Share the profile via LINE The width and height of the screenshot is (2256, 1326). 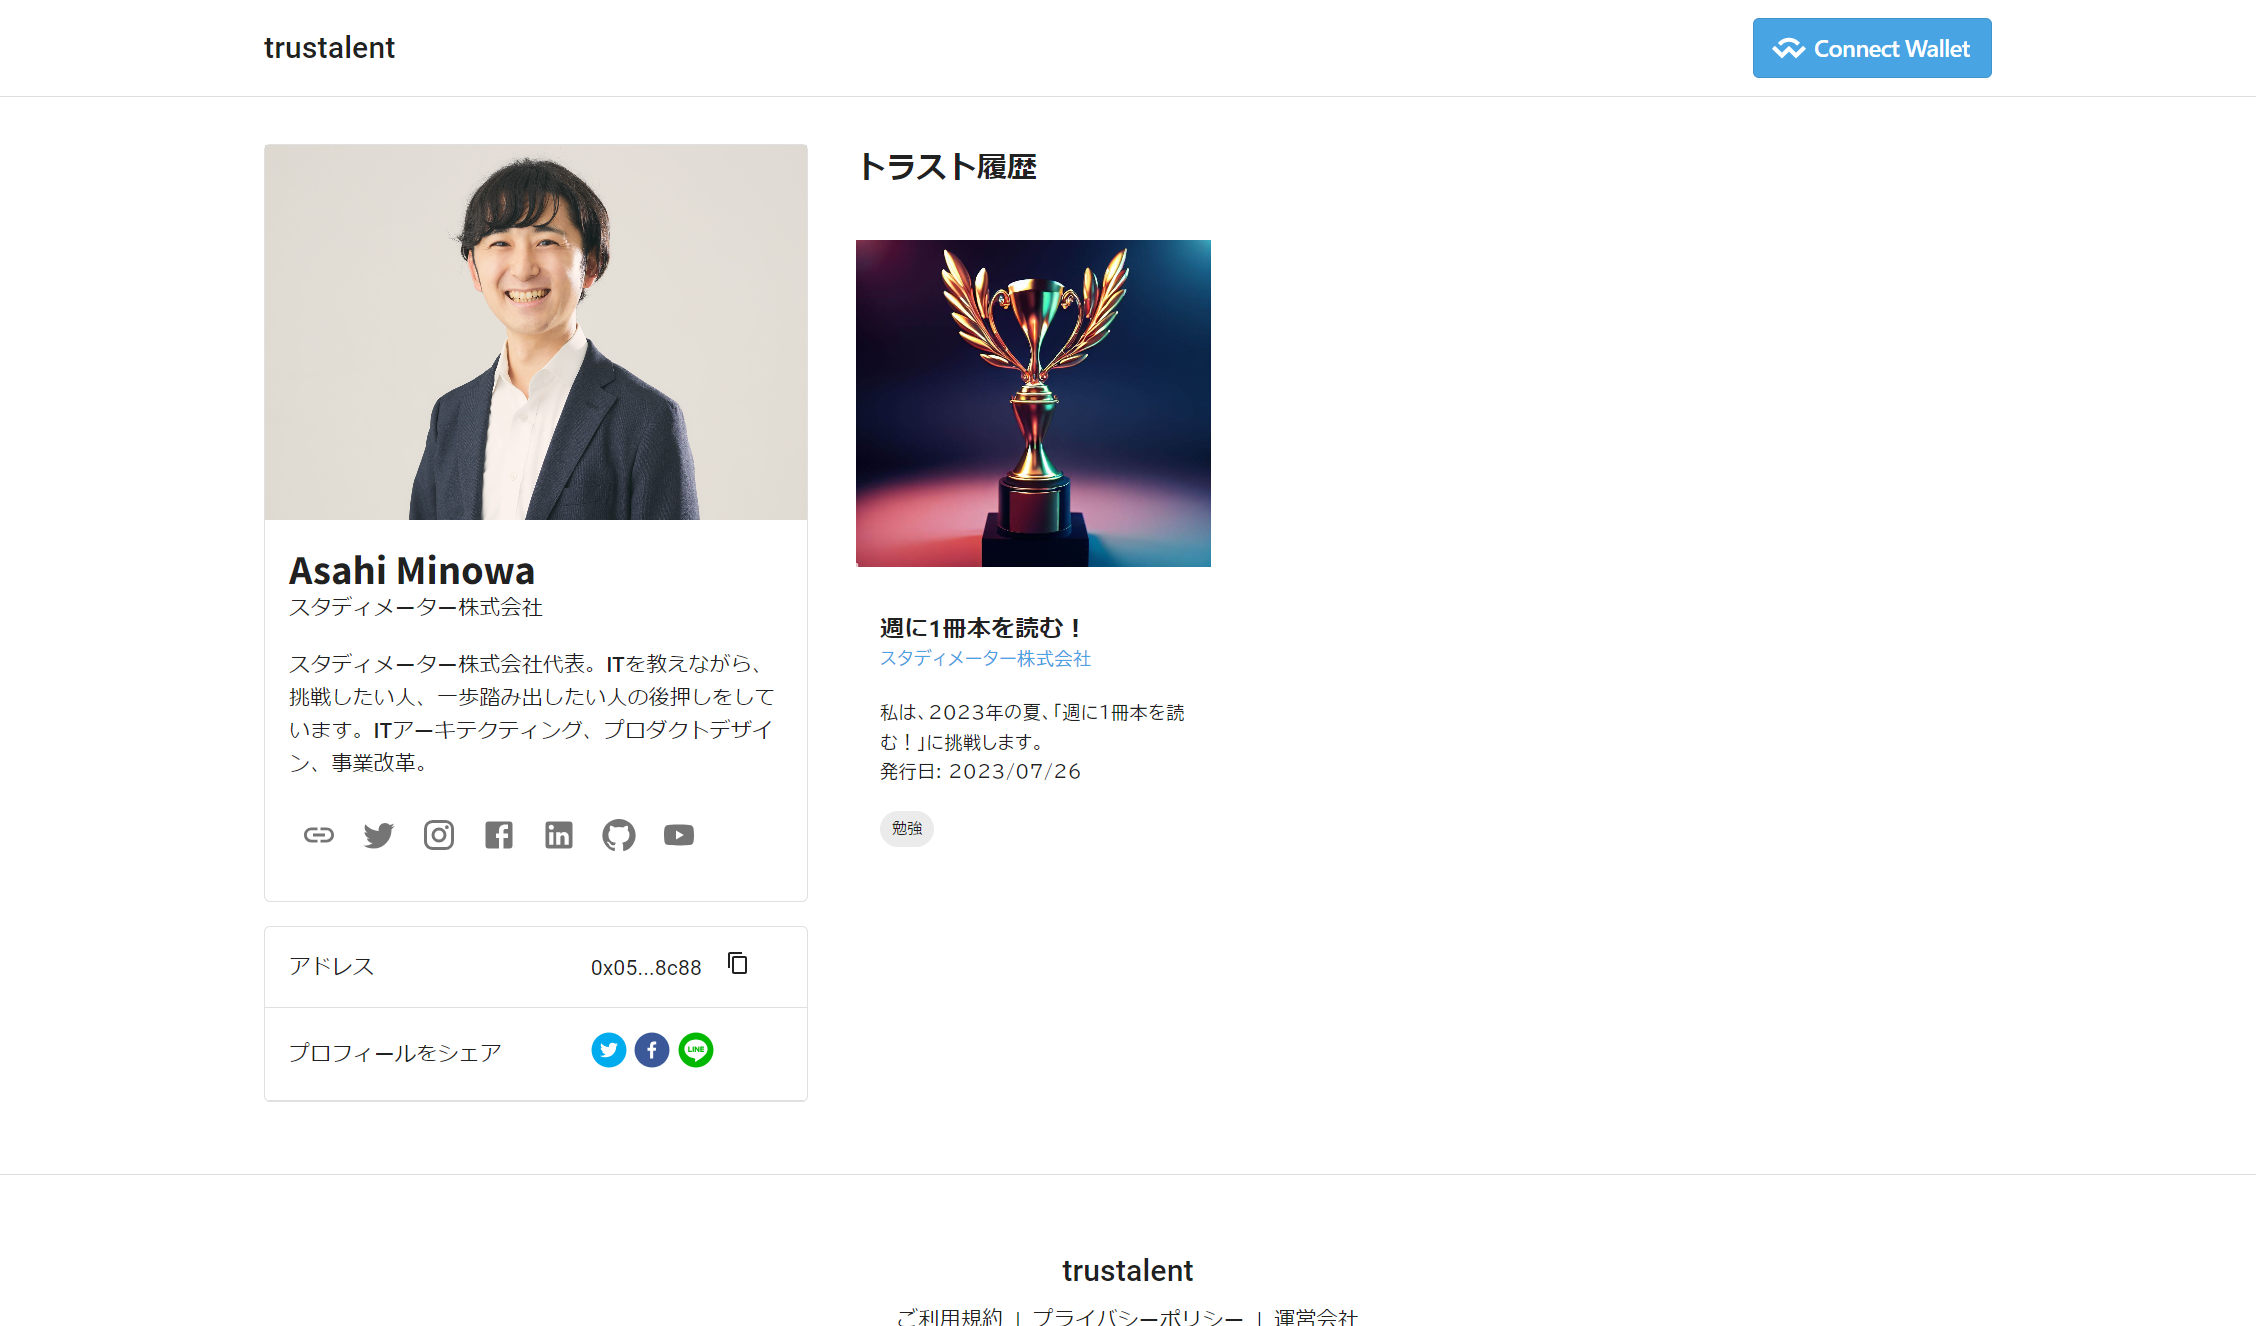(x=696, y=1050)
